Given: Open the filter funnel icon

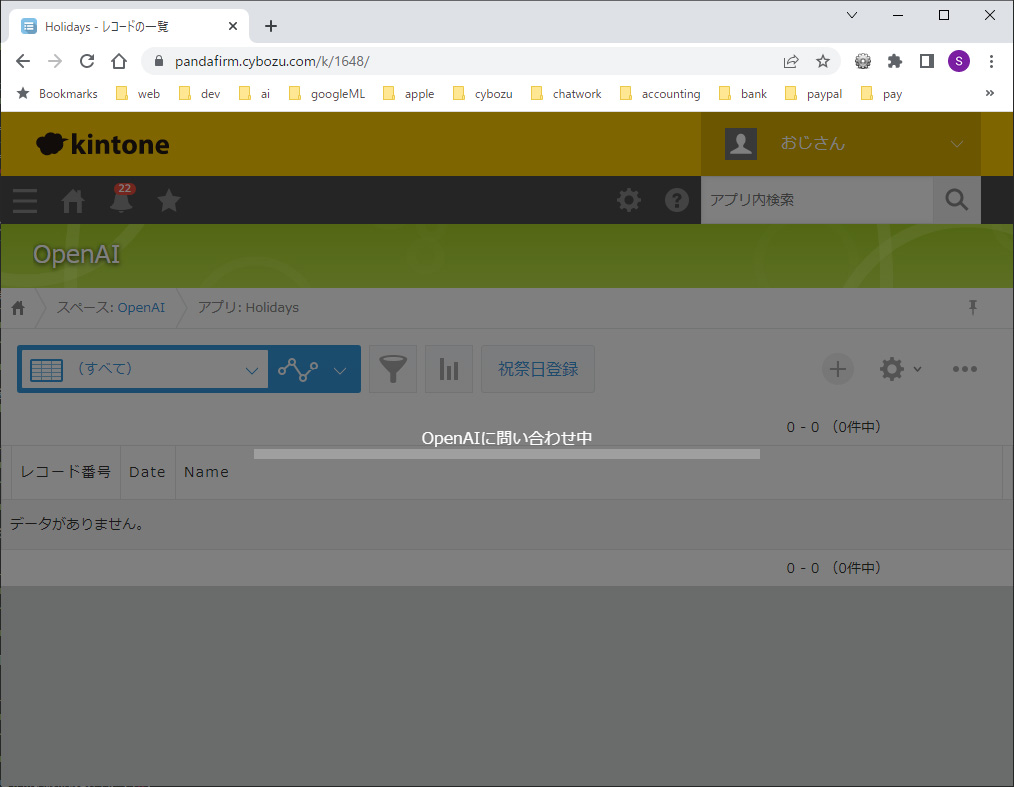Looking at the screenshot, I should 393,369.
